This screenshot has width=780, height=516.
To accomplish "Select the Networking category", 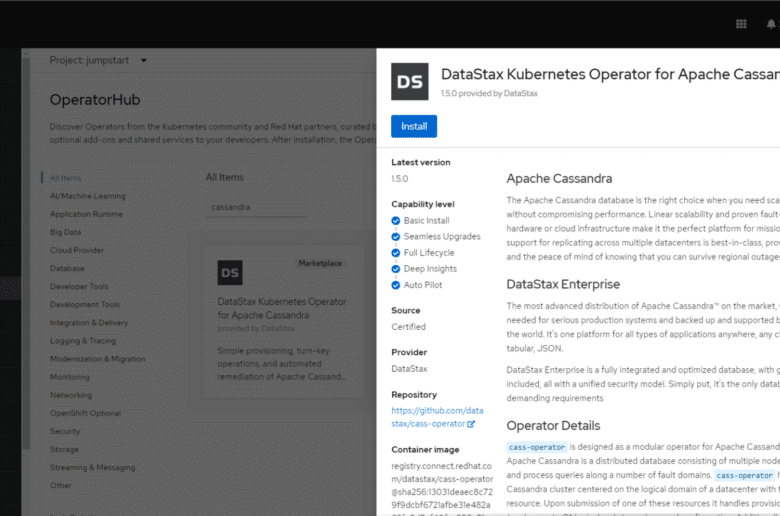I will (71, 395).
